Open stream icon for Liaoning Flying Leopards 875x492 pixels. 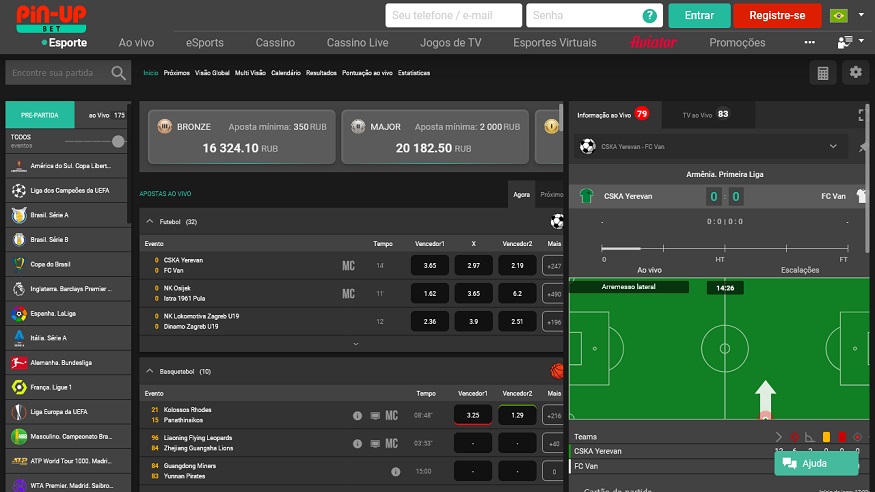375,444
